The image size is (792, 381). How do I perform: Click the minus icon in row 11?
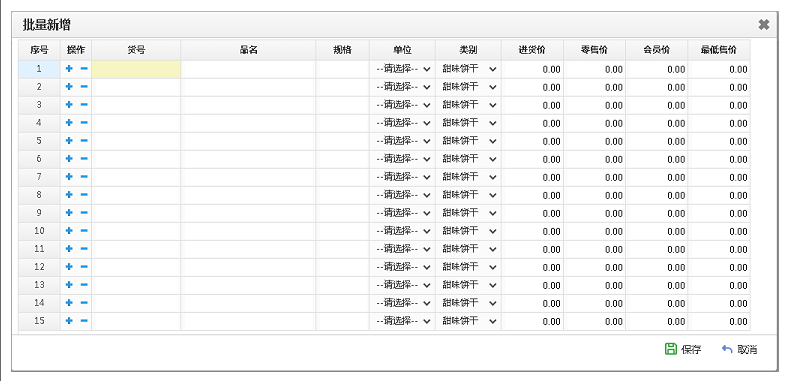(84, 249)
